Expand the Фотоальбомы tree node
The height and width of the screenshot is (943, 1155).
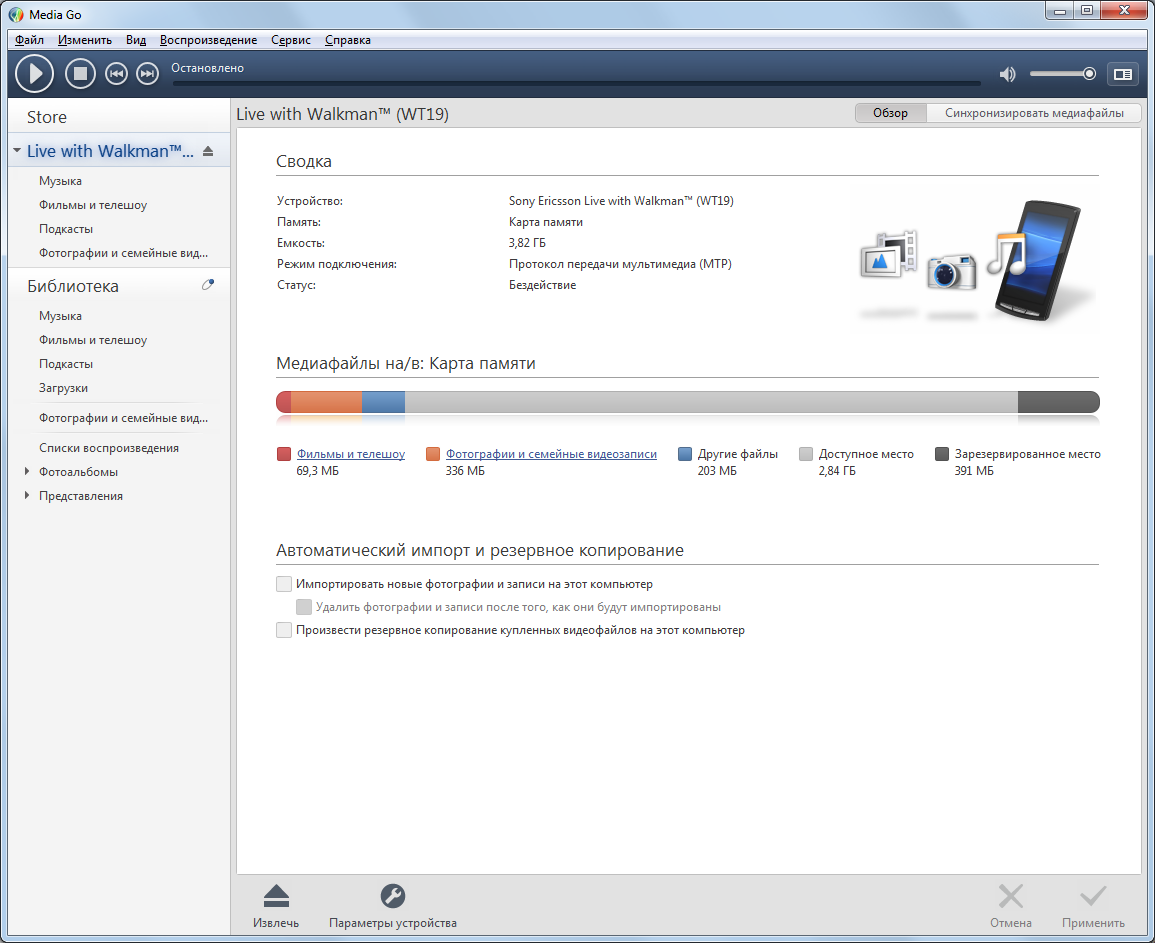pos(27,472)
